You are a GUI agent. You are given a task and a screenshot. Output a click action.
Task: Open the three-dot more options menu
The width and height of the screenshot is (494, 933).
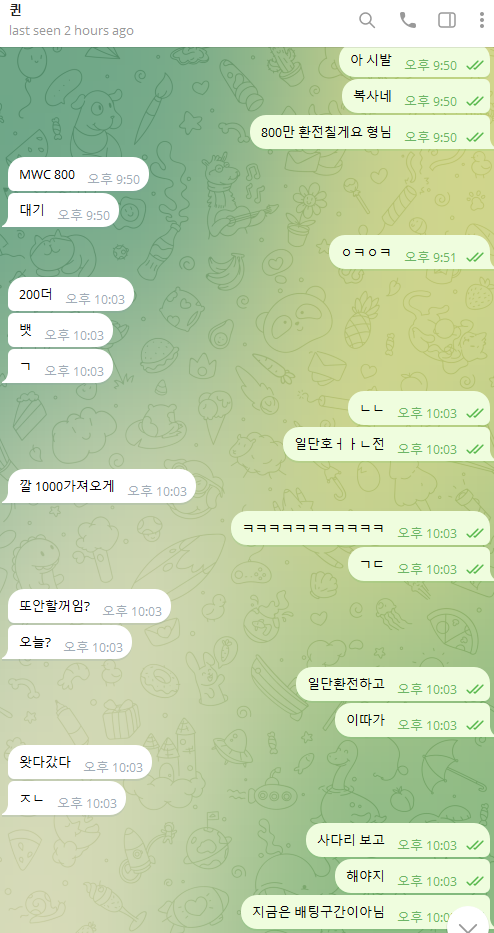482,20
